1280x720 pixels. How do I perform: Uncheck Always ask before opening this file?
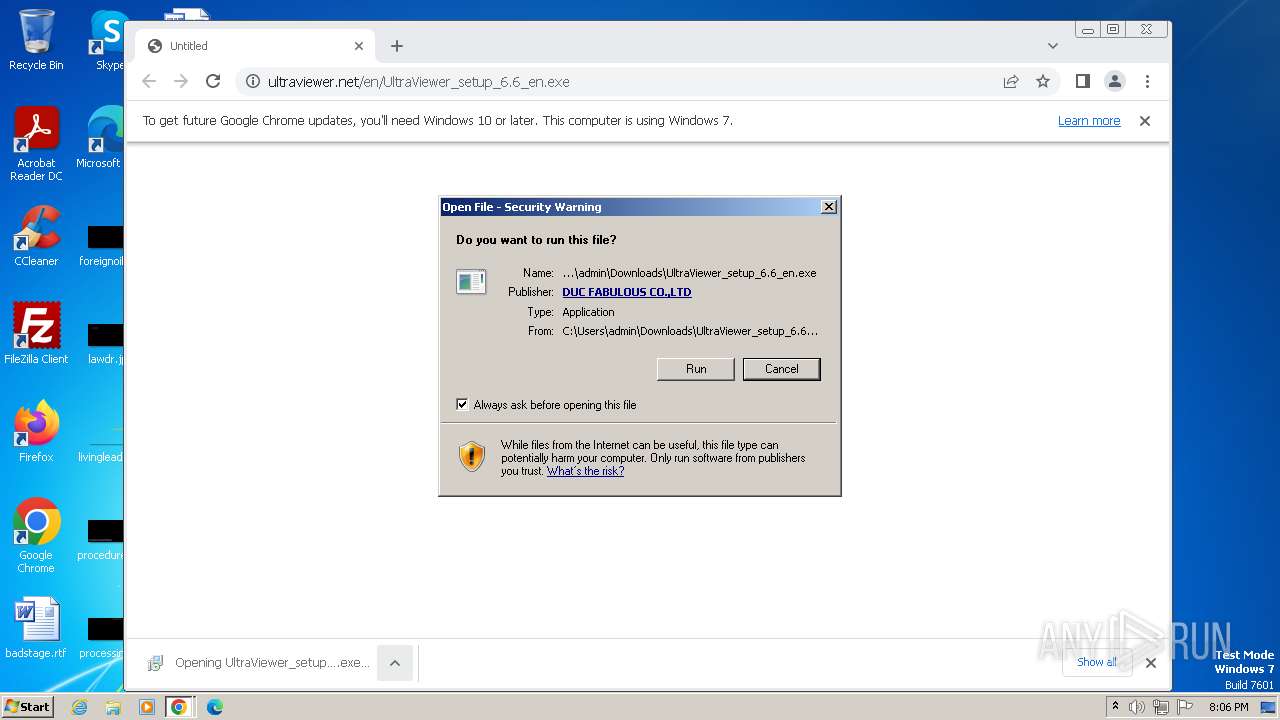point(462,405)
